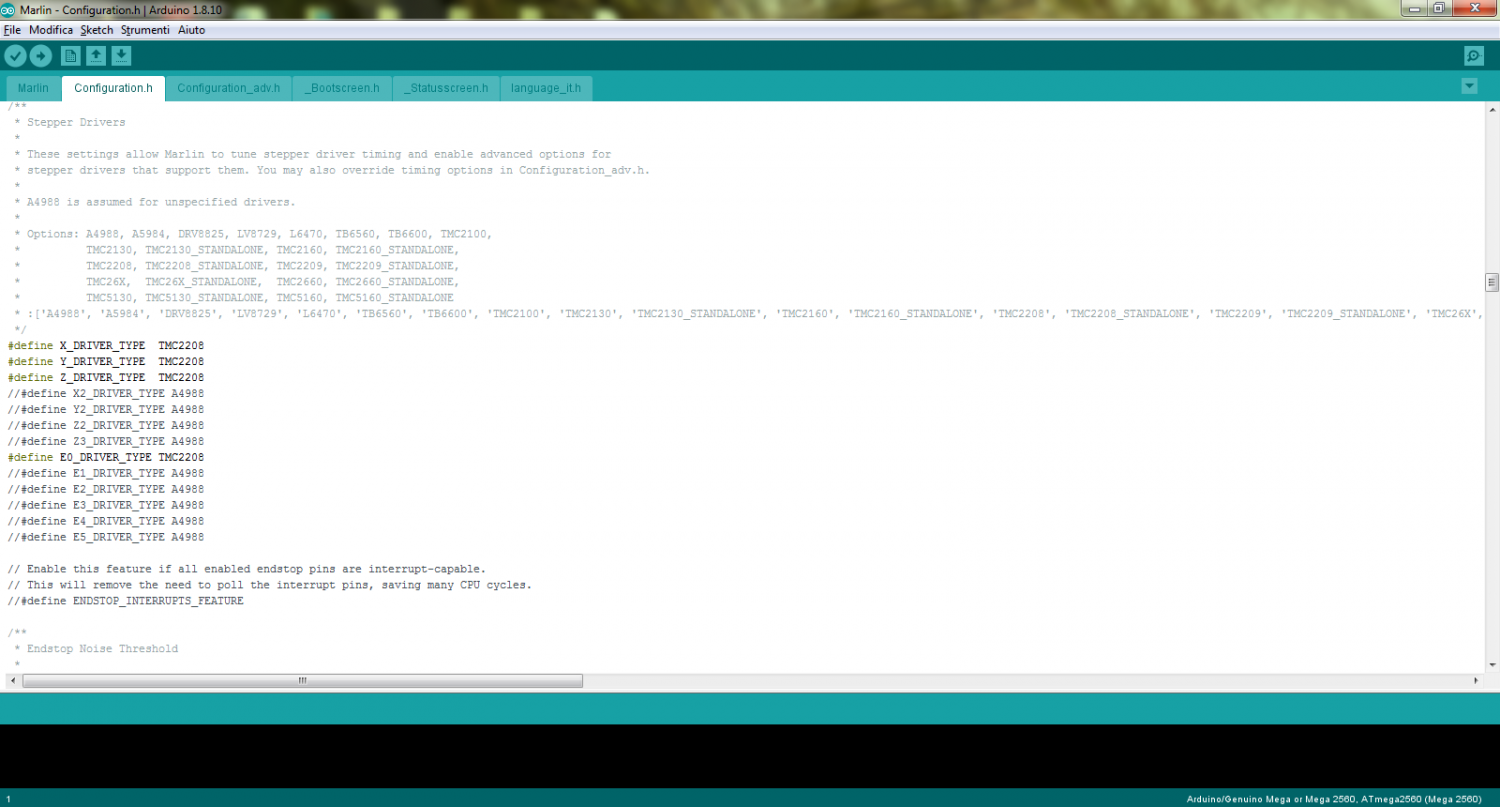The width and height of the screenshot is (1500, 807).
Task: Click the '// Enable this feature if all enabled...' comment
Action: (x=247, y=569)
